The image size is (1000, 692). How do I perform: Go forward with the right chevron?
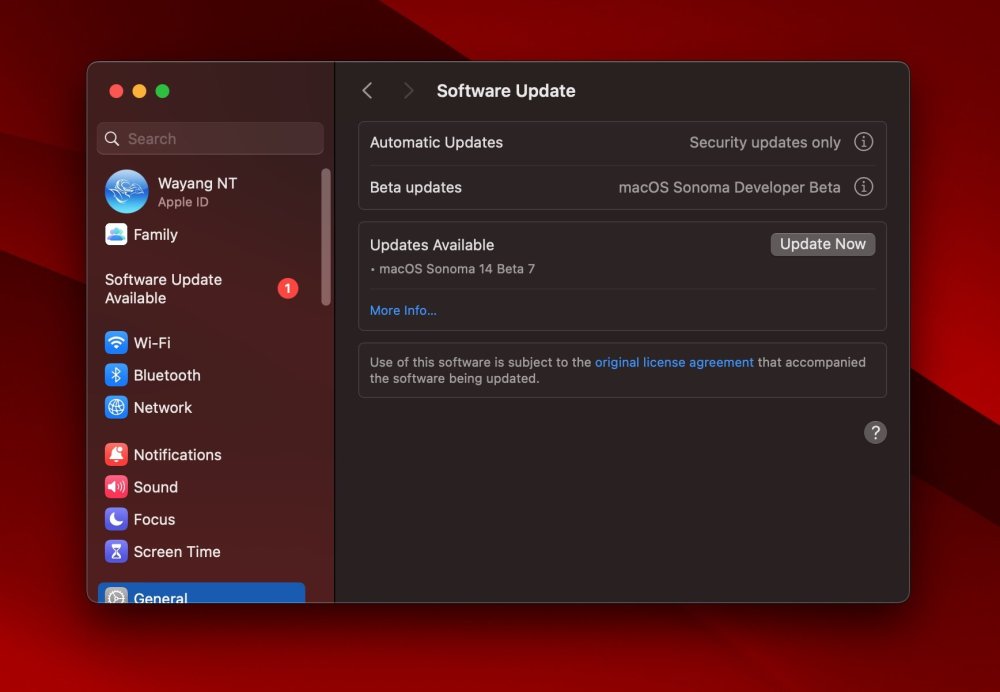408,91
